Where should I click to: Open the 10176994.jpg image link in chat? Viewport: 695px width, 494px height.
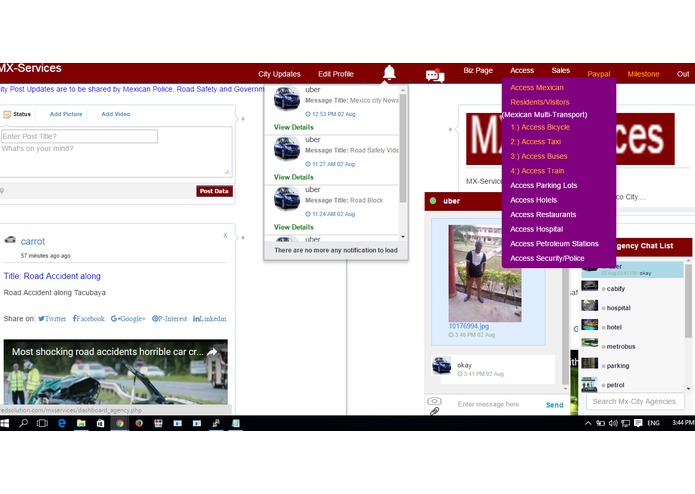click(469, 327)
